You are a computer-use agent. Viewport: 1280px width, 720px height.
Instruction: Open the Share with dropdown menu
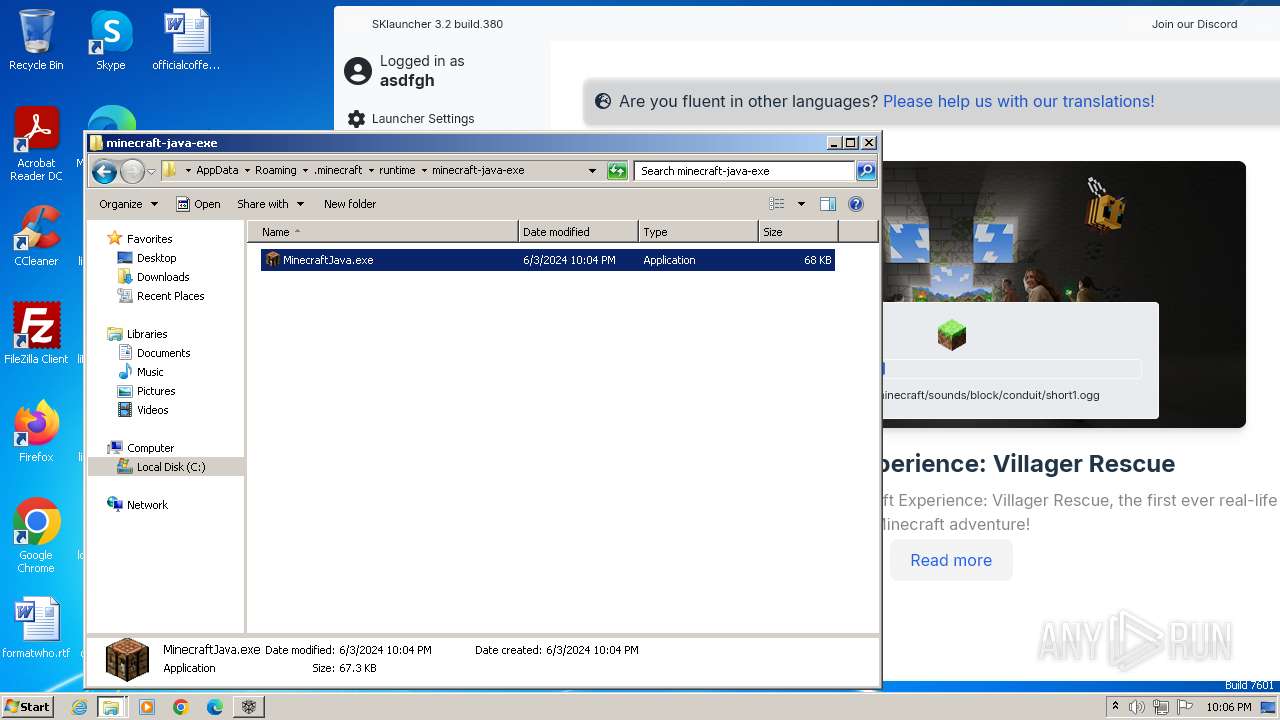point(270,204)
